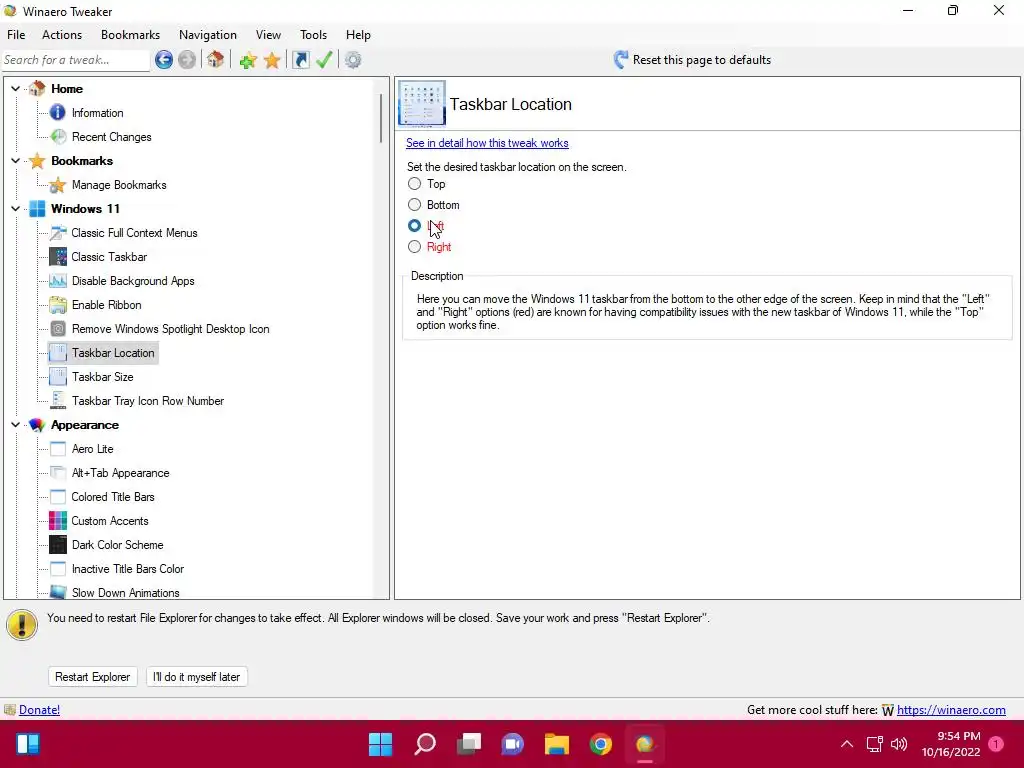Select the Right taskbar location
This screenshot has height=768, width=1024.
point(414,247)
